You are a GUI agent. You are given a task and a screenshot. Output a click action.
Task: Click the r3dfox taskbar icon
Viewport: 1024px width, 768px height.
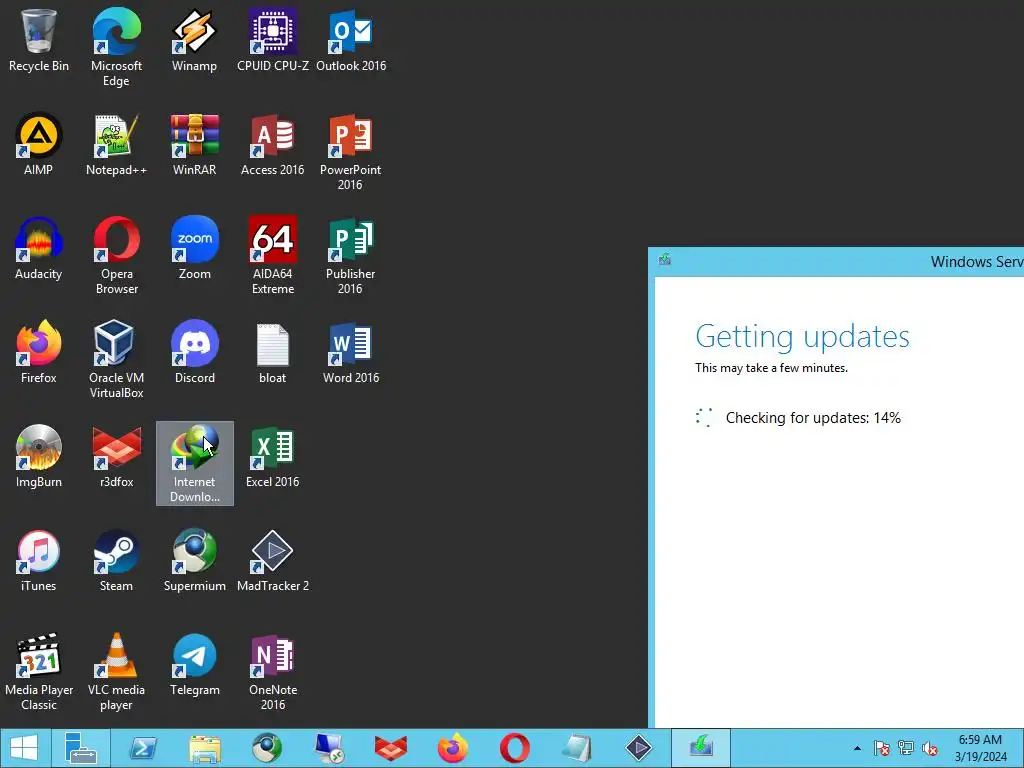click(x=391, y=748)
